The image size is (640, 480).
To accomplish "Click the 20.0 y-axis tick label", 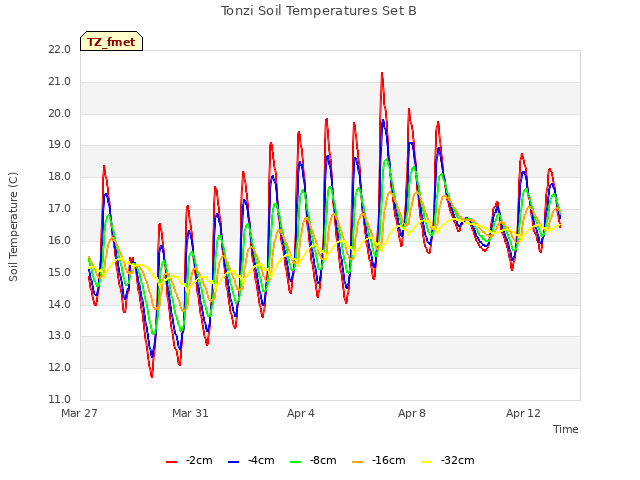I will [60, 113].
